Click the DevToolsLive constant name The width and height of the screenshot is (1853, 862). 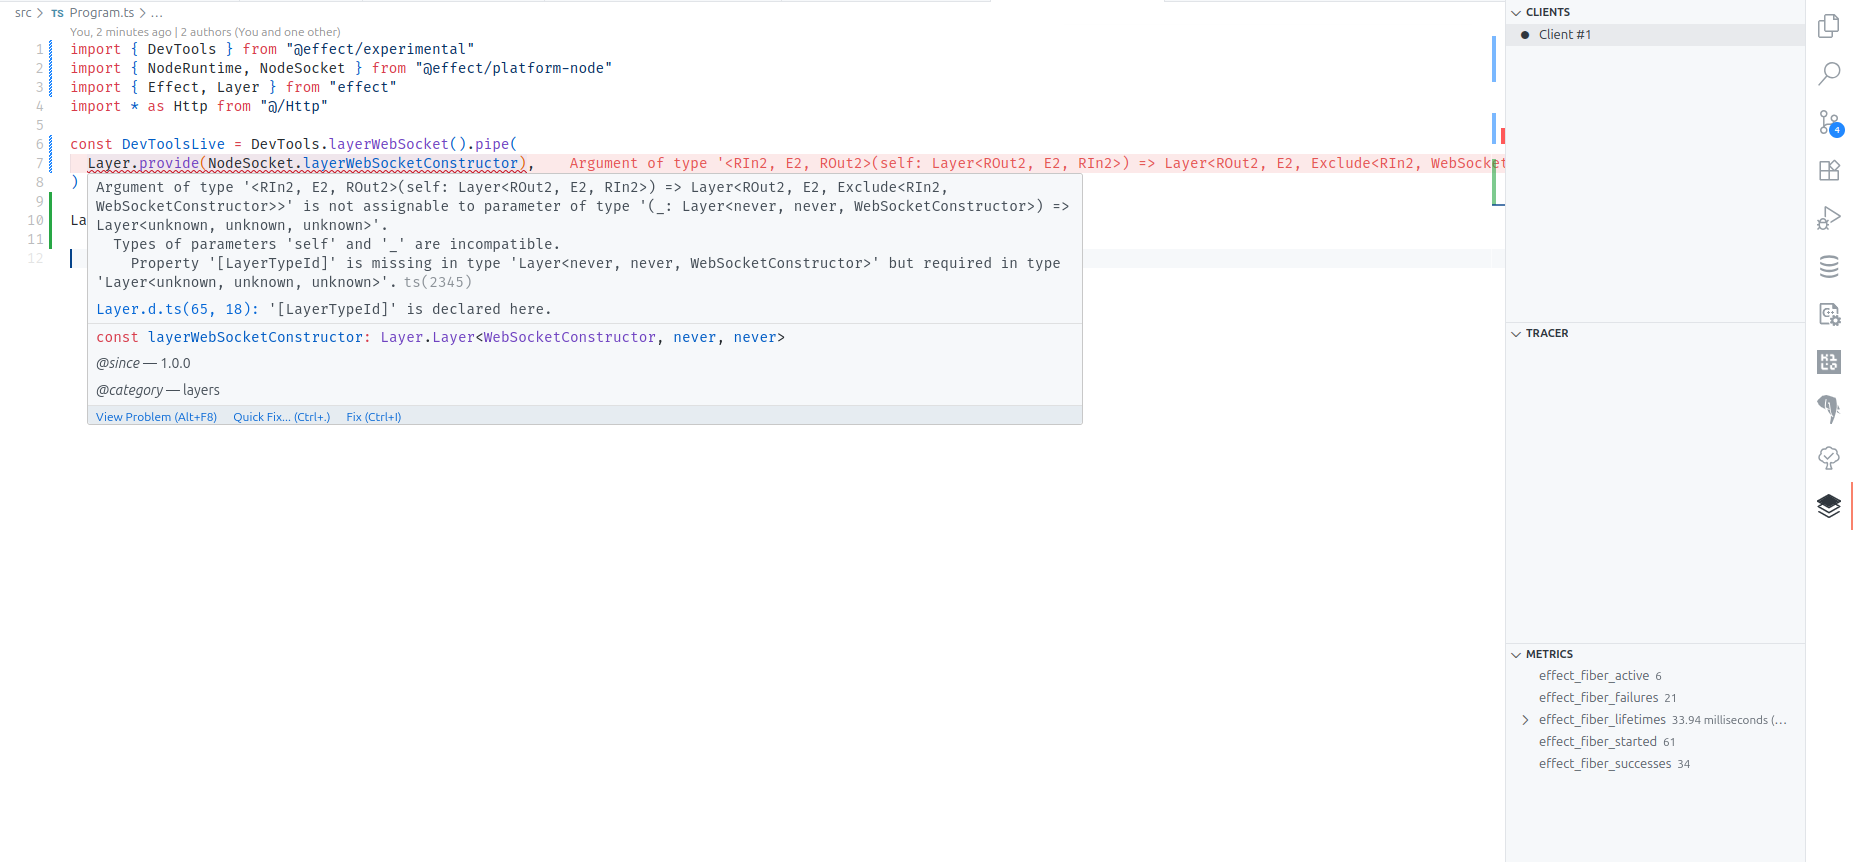[173, 144]
